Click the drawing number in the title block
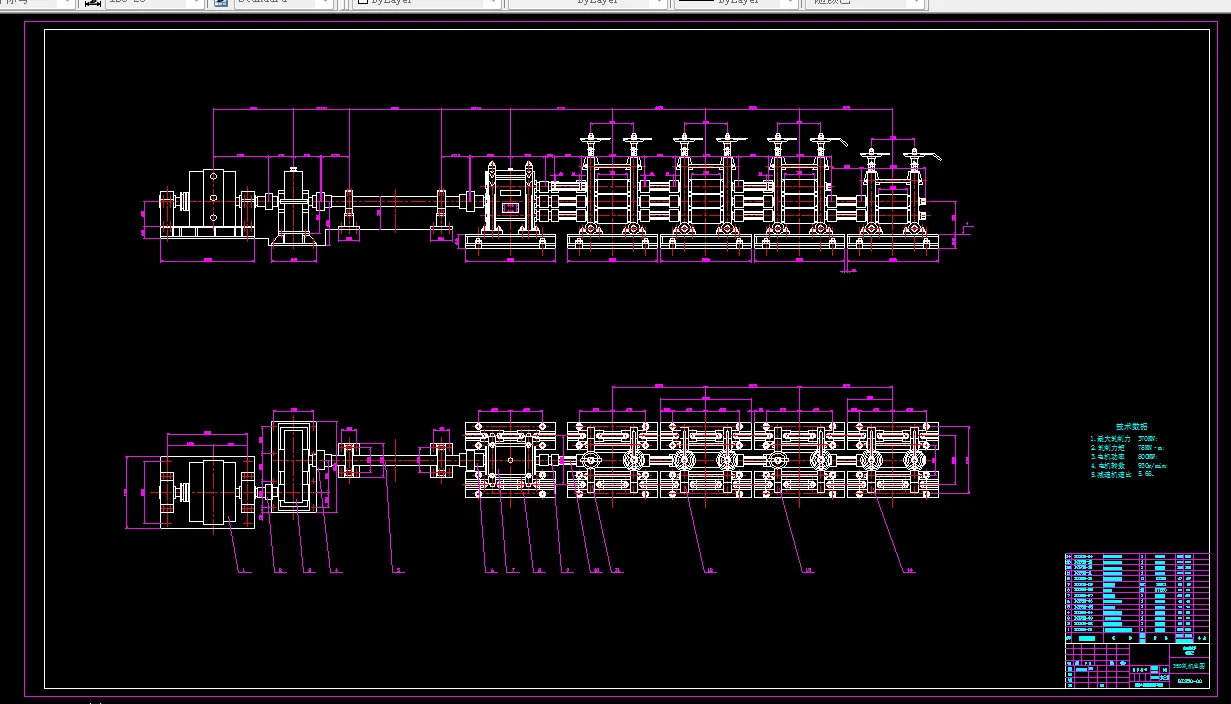Screen dimensions: 1231x704 (x=1191, y=681)
